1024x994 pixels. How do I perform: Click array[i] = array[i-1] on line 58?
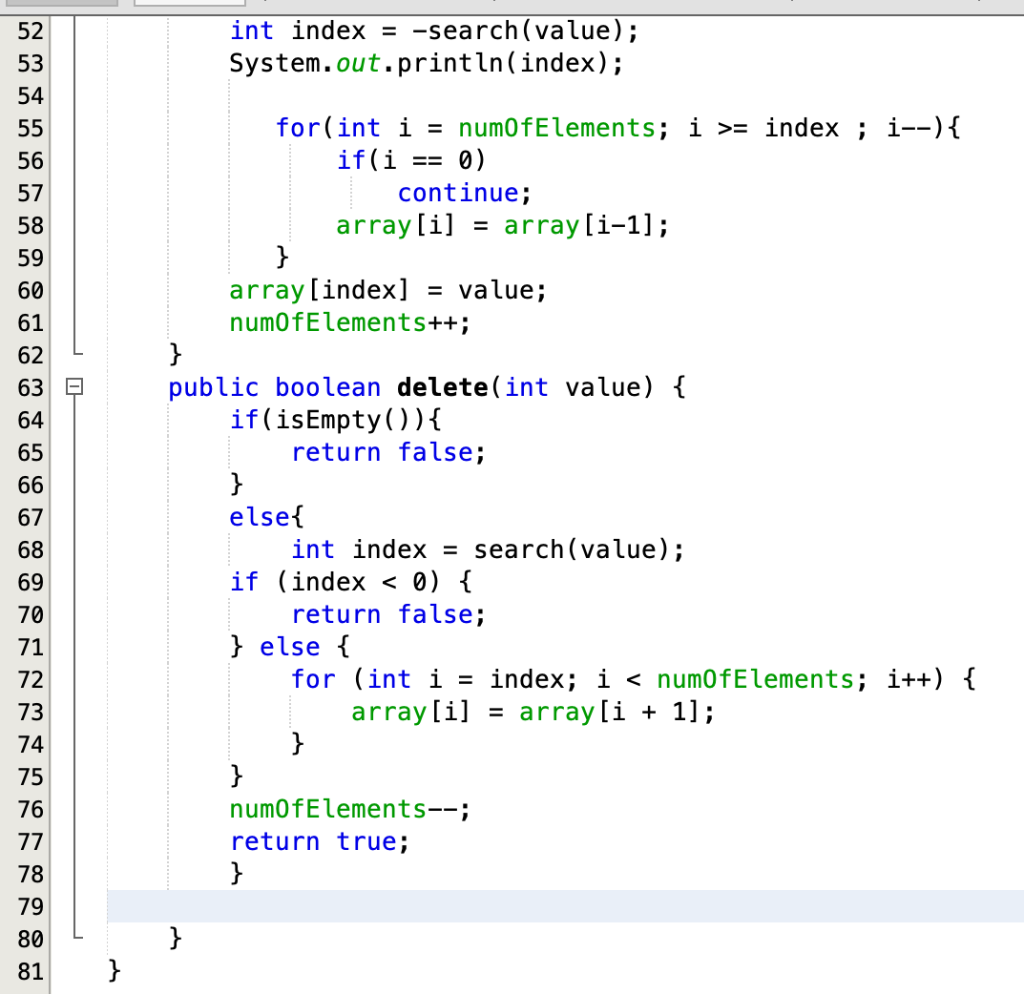(500, 225)
